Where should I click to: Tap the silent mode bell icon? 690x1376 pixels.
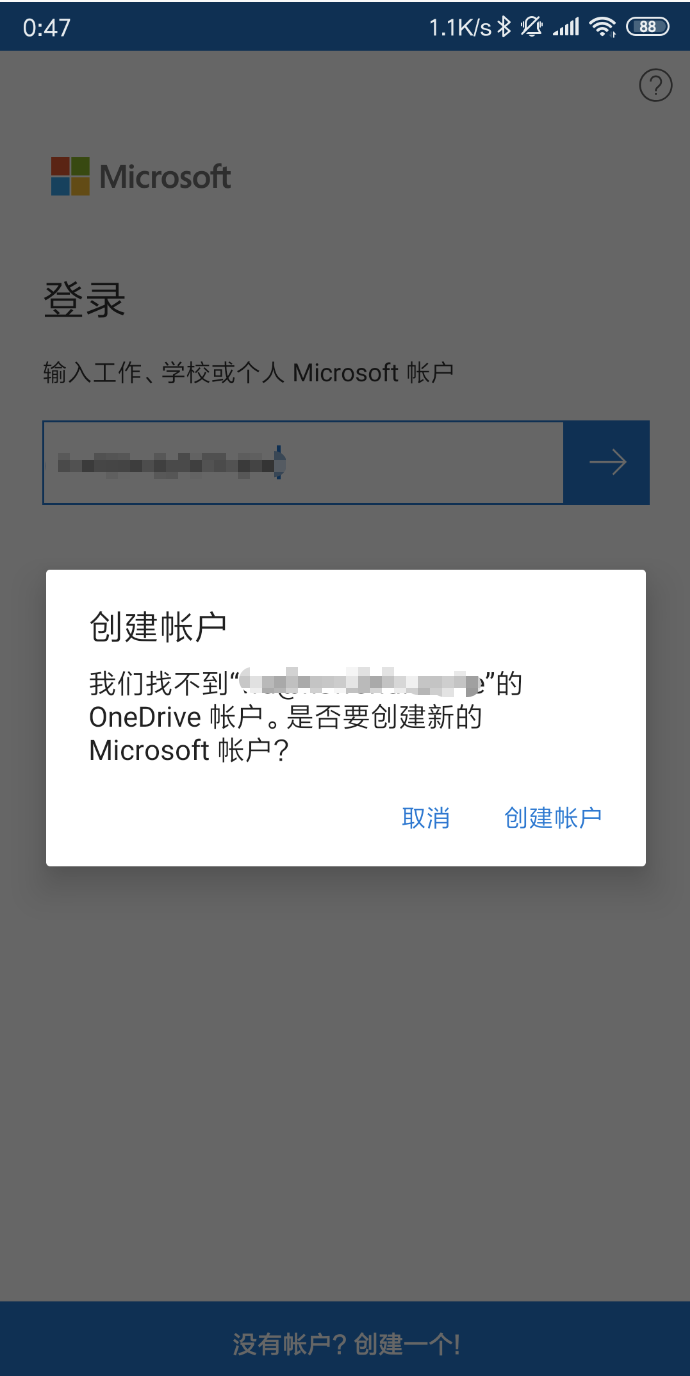(531, 27)
